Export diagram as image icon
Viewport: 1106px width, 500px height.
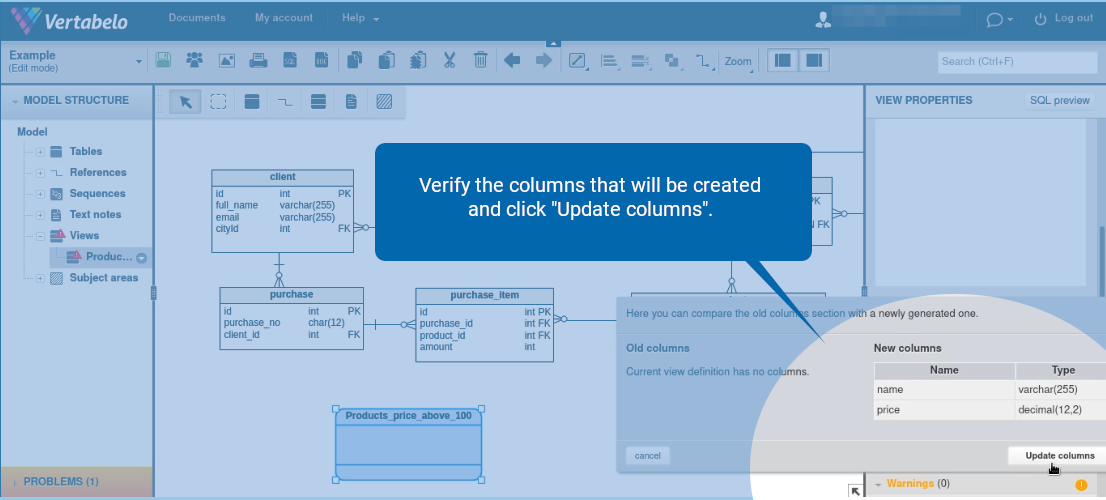pyautogui.click(x=226, y=61)
